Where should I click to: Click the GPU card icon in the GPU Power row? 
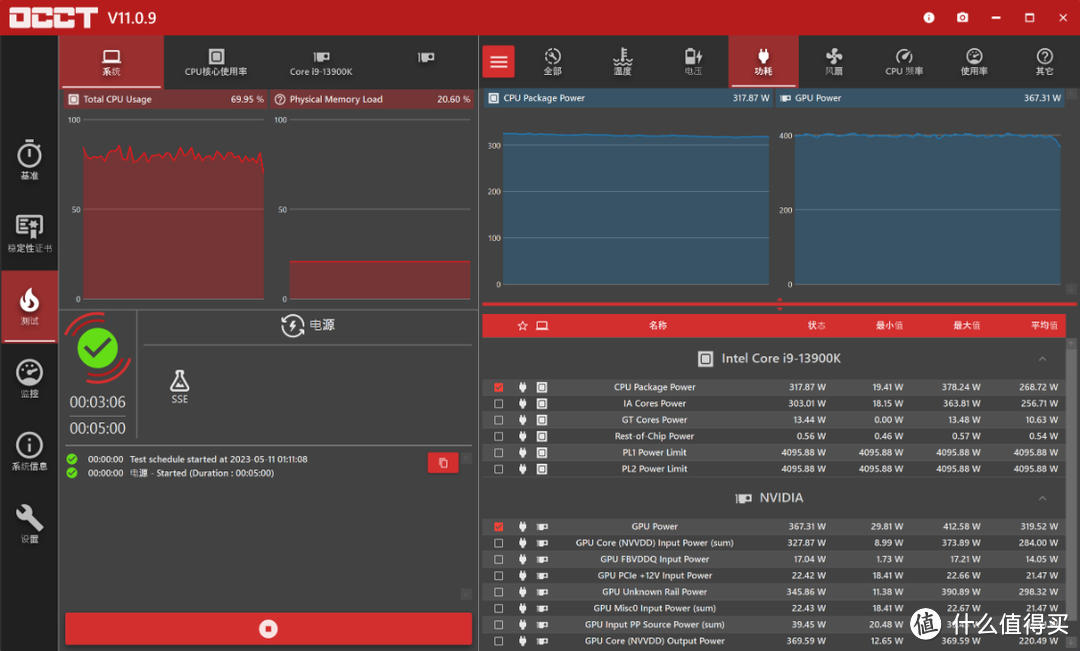(542, 527)
